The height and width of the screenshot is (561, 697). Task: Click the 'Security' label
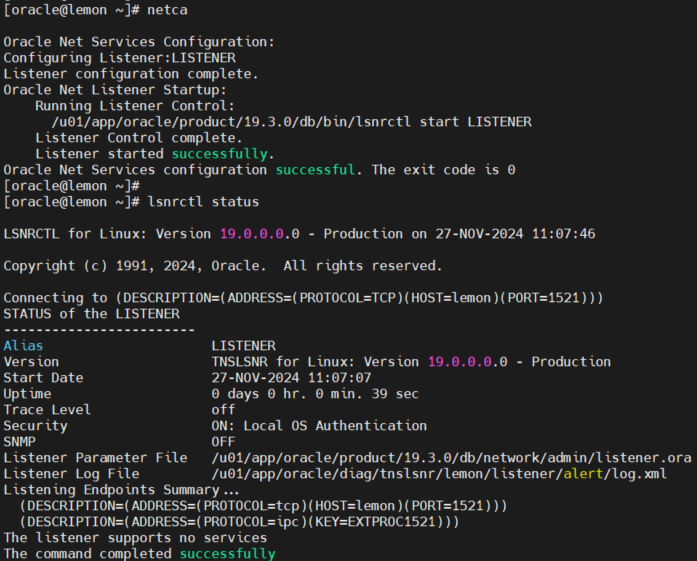point(35,426)
